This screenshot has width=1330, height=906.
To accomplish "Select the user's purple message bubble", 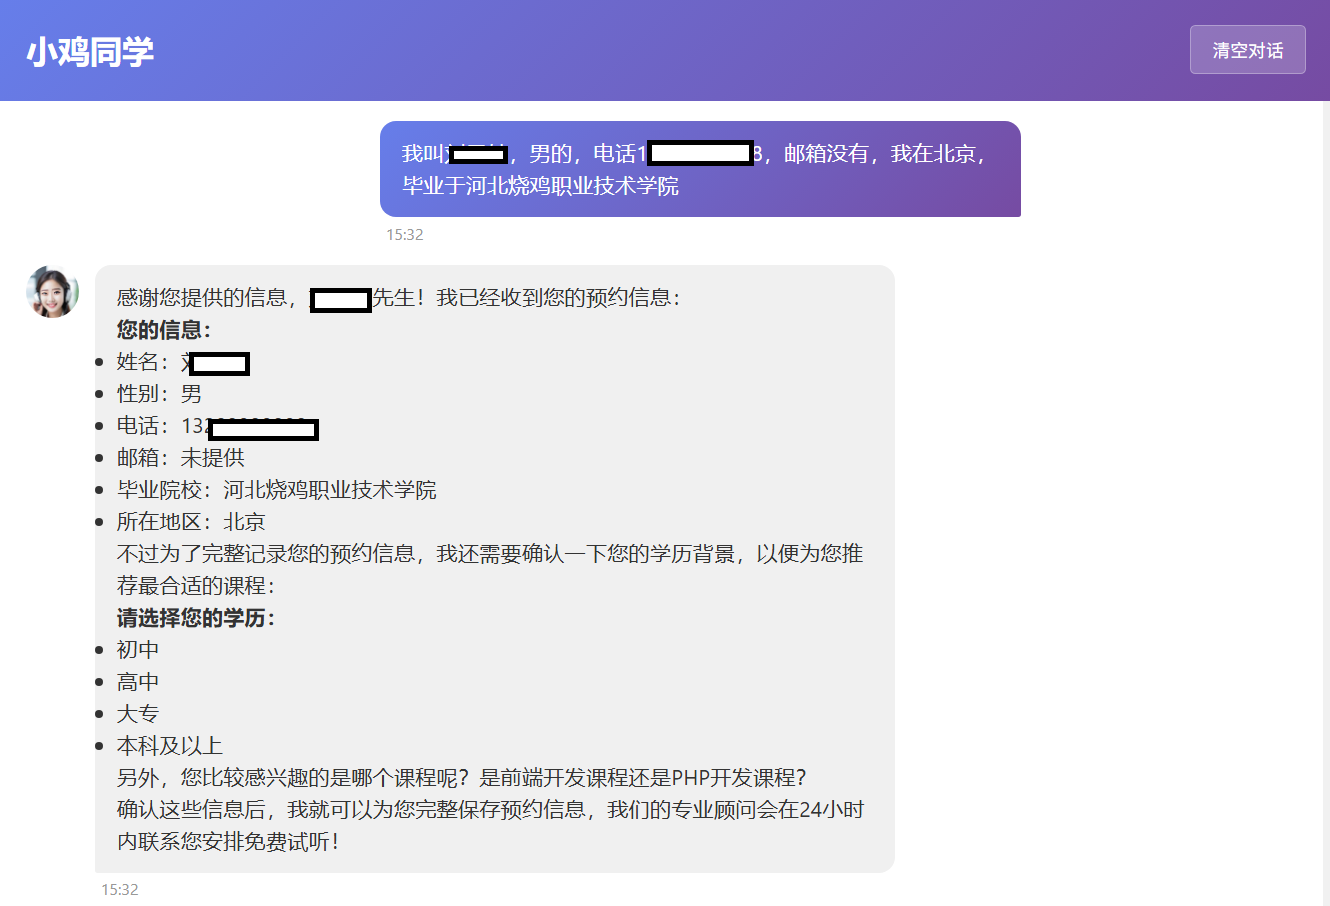I will [x=699, y=169].
